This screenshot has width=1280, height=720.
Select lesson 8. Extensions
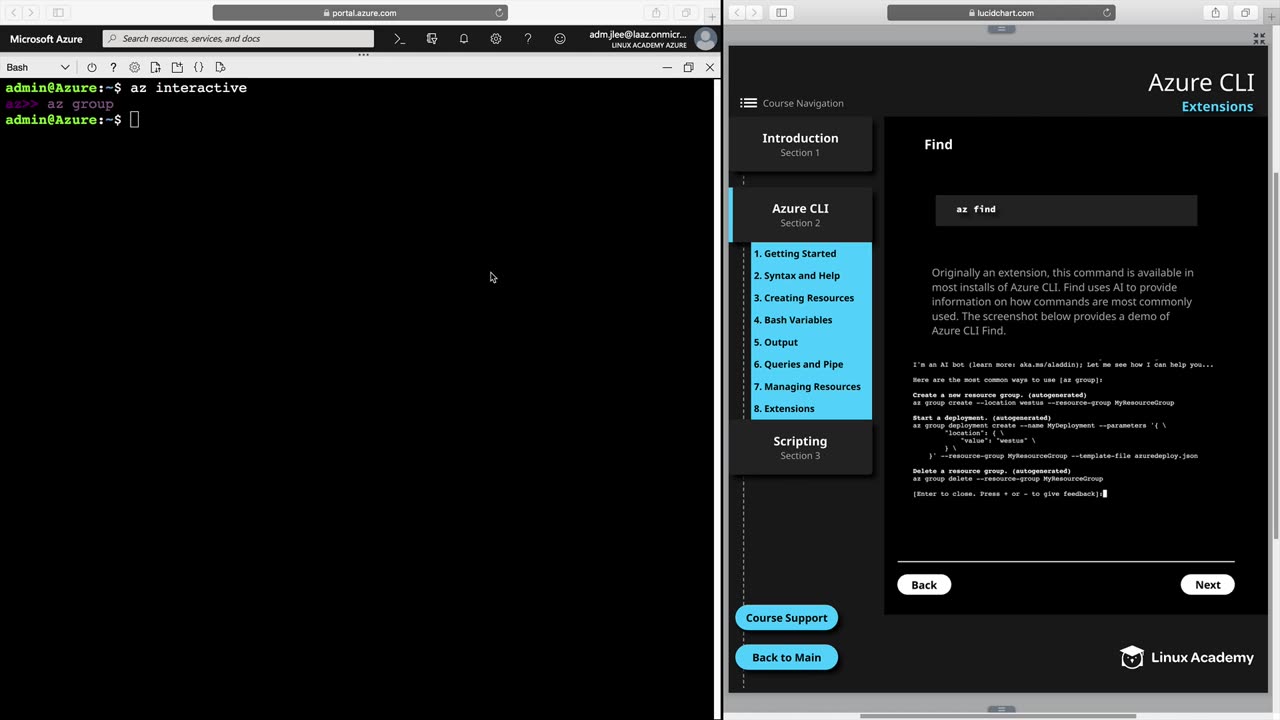pos(811,408)
